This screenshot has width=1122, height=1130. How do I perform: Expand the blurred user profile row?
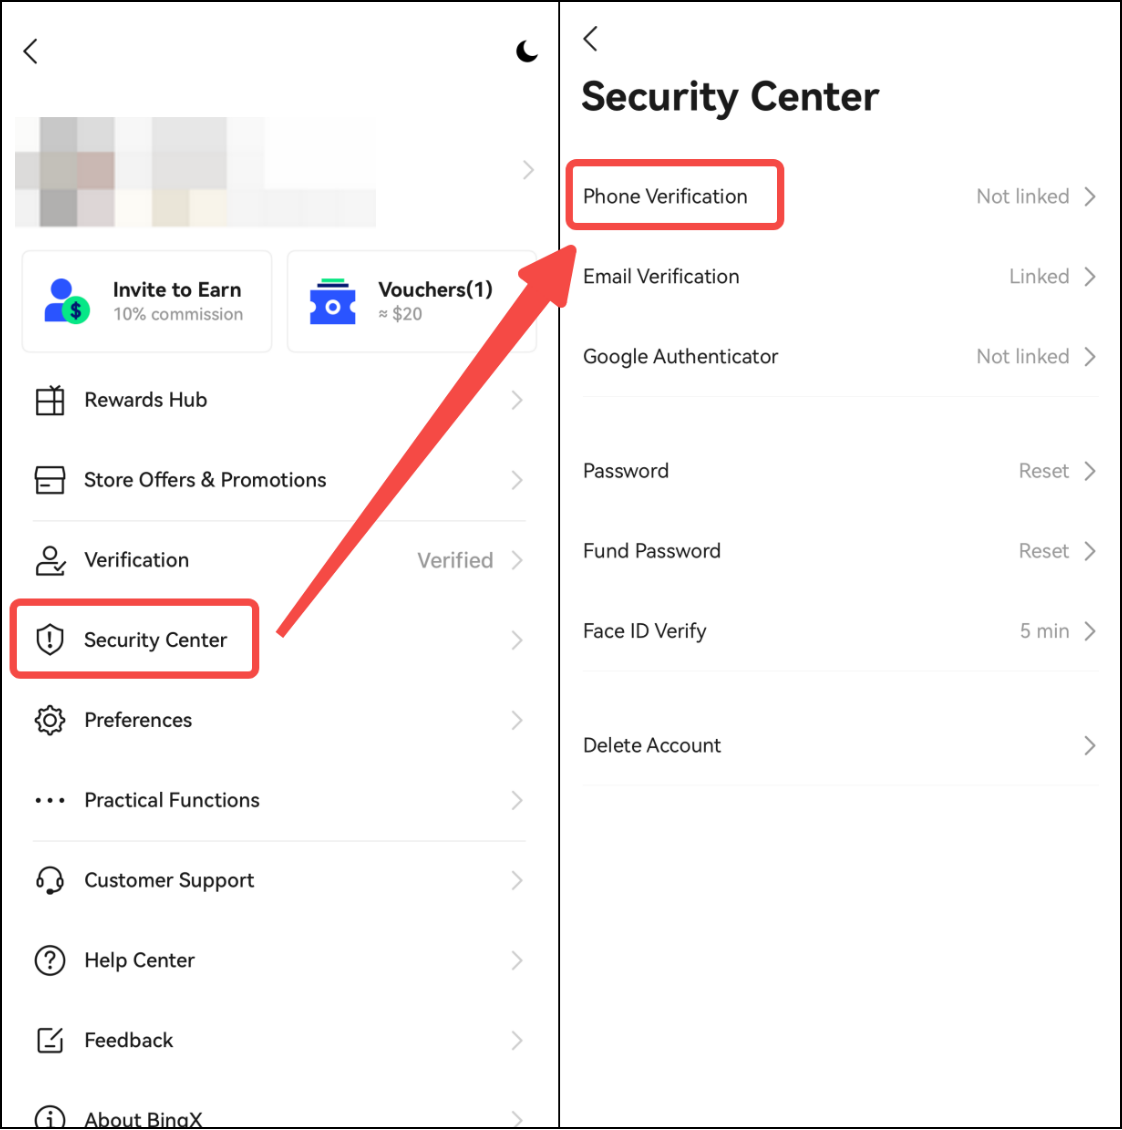point(527,171)
